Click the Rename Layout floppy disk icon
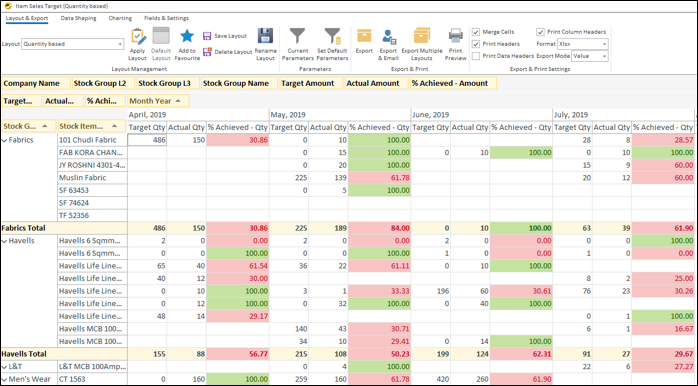 [265, 37]
